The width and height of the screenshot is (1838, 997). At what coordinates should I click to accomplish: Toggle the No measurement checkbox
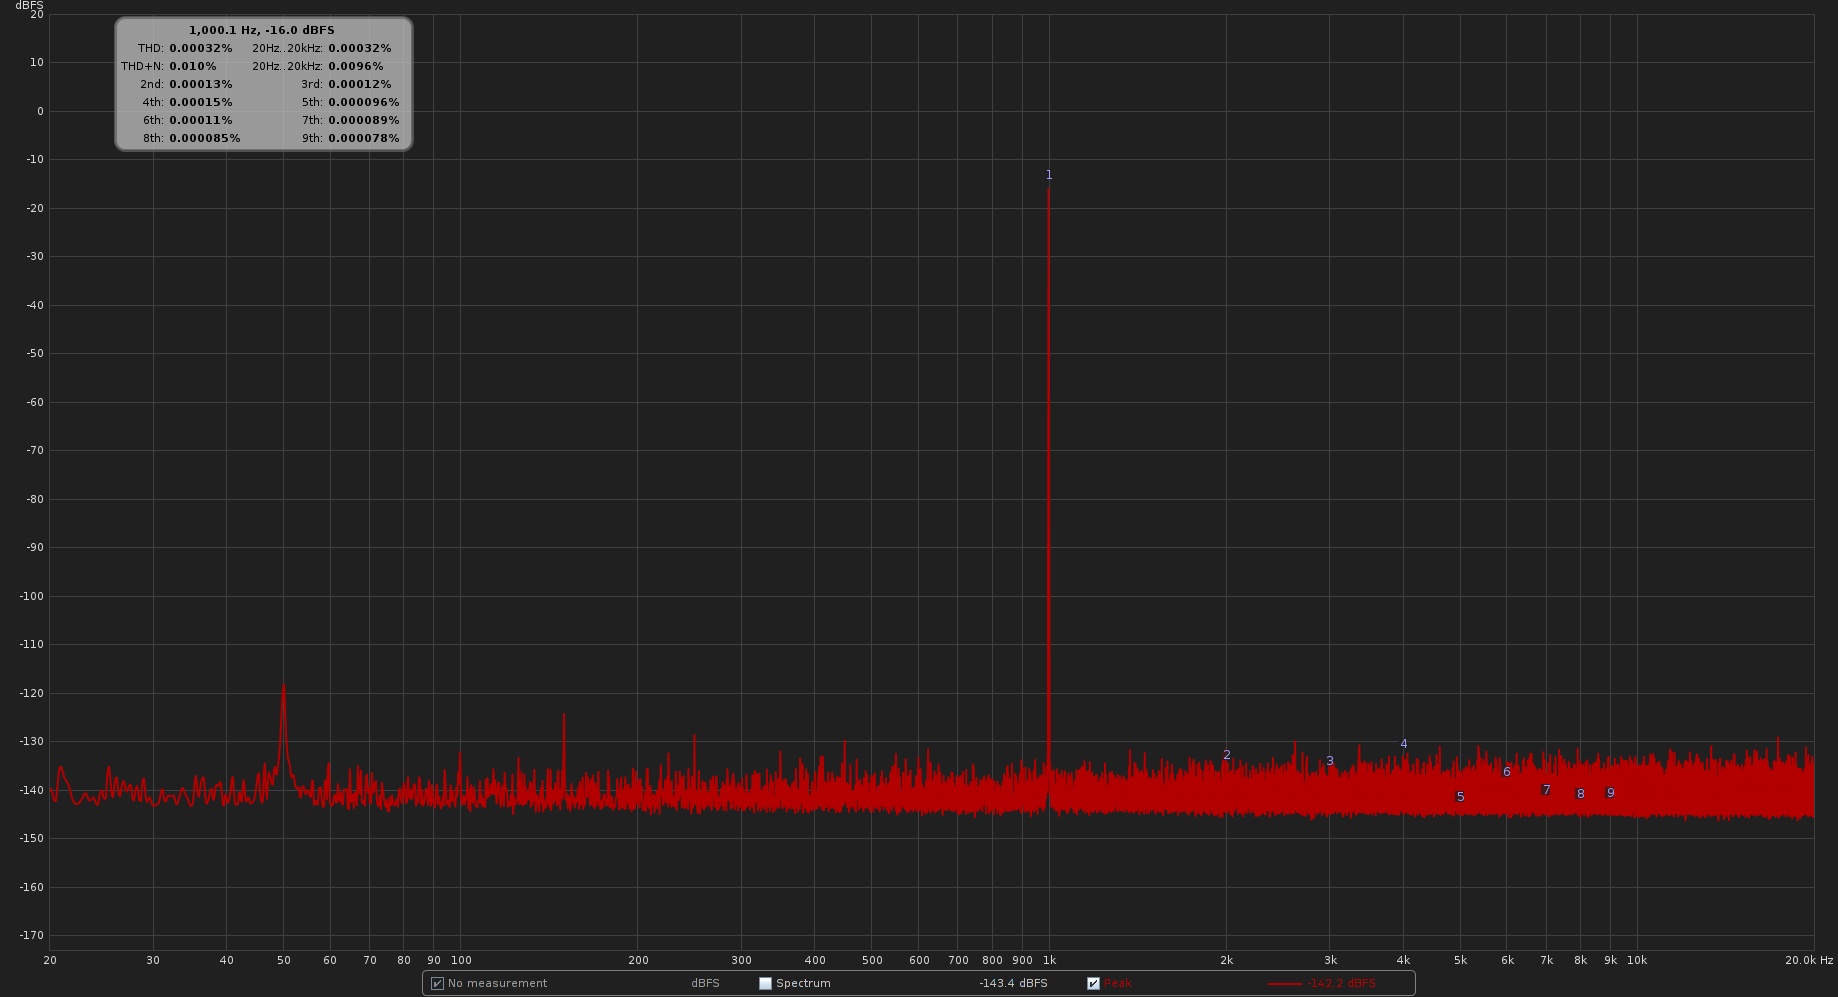pyautogui.click(x=437, y=984)
